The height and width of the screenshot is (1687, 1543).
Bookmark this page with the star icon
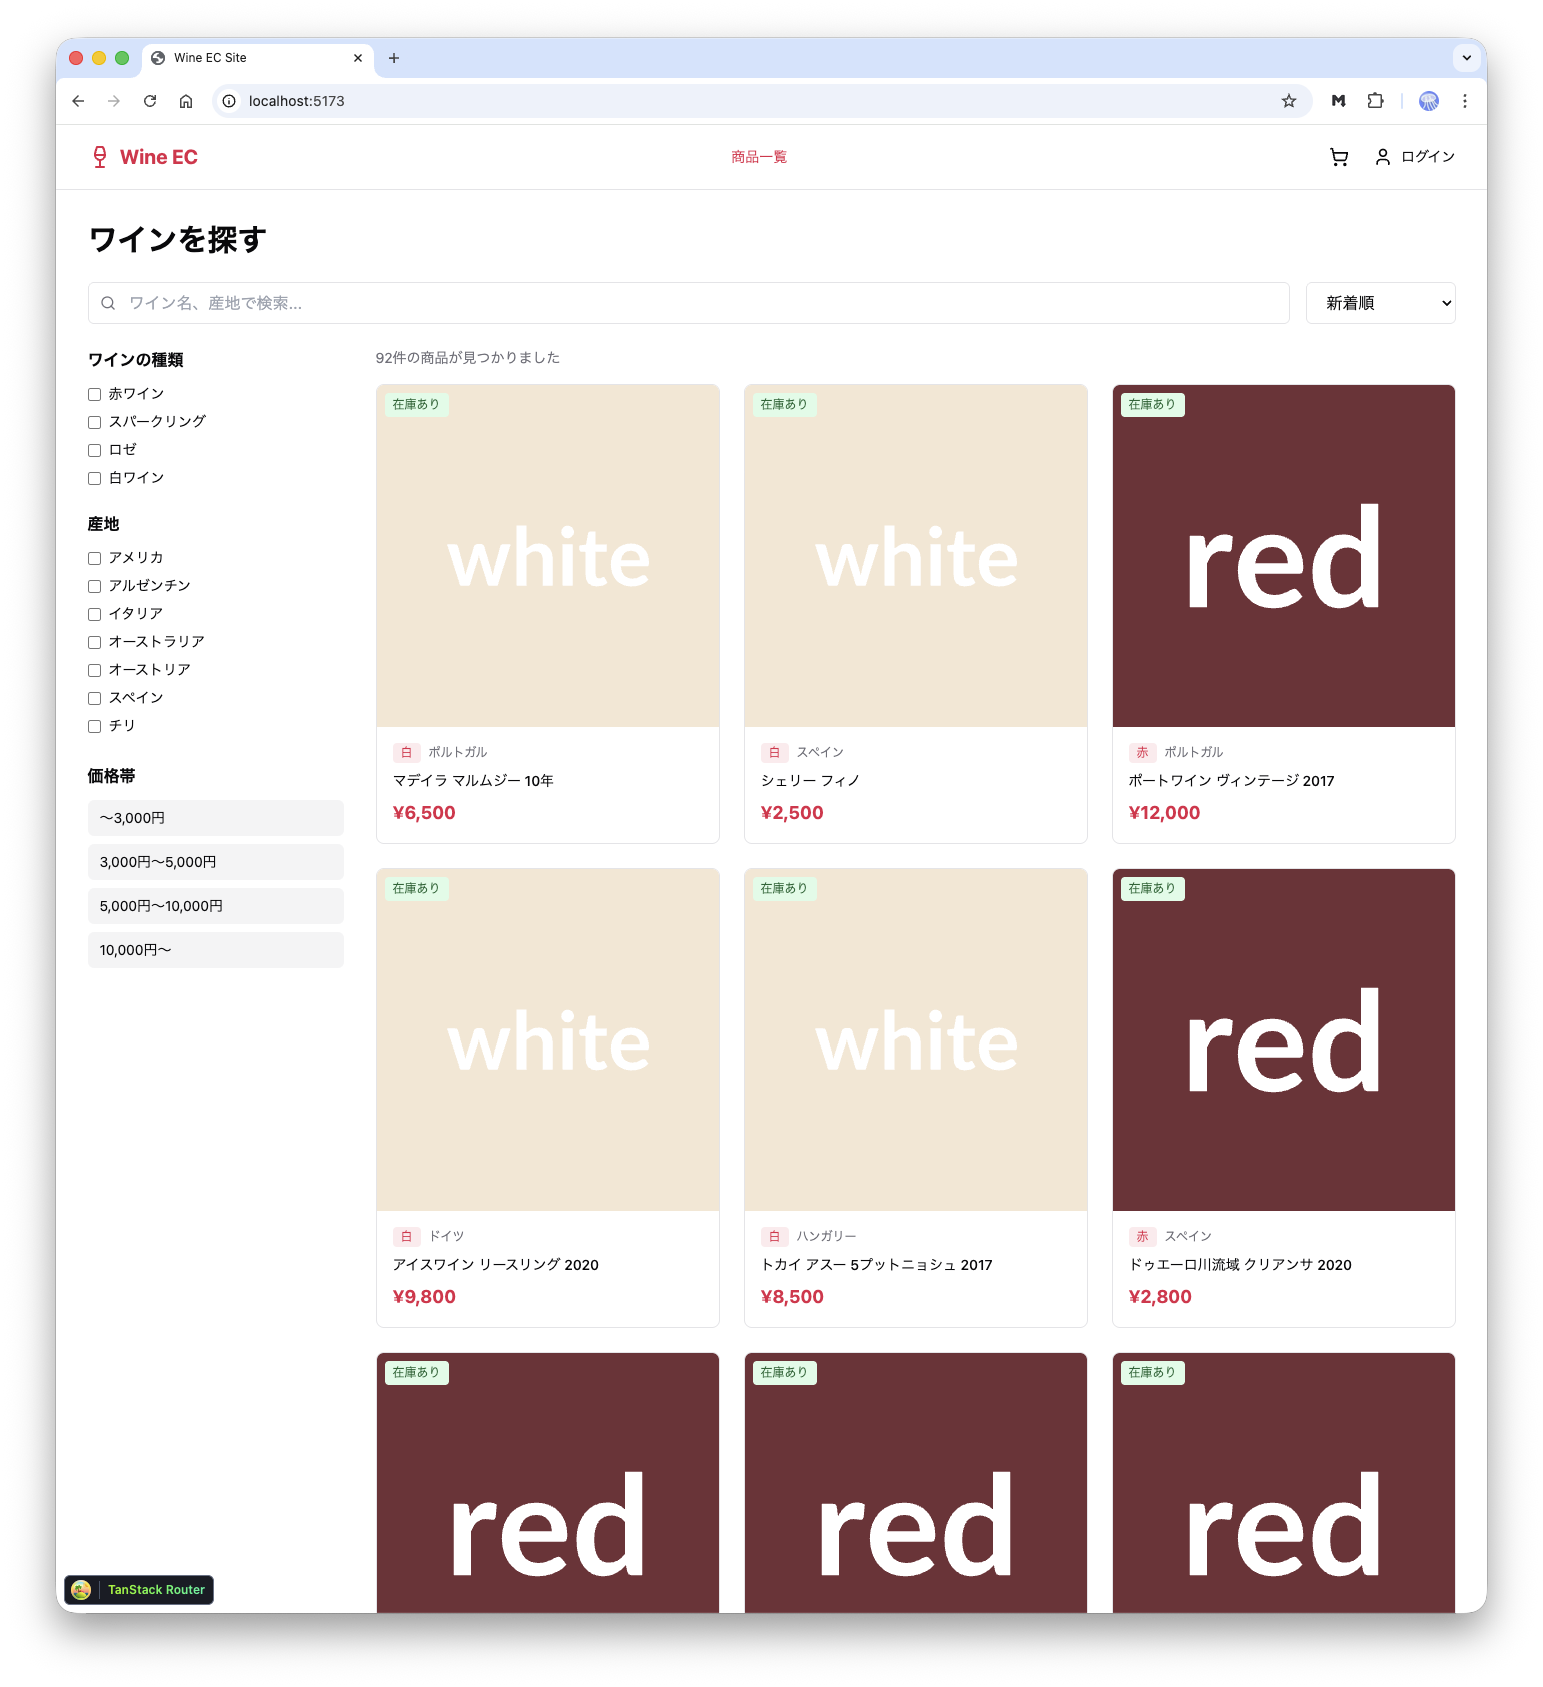(x=1288, y=101)
